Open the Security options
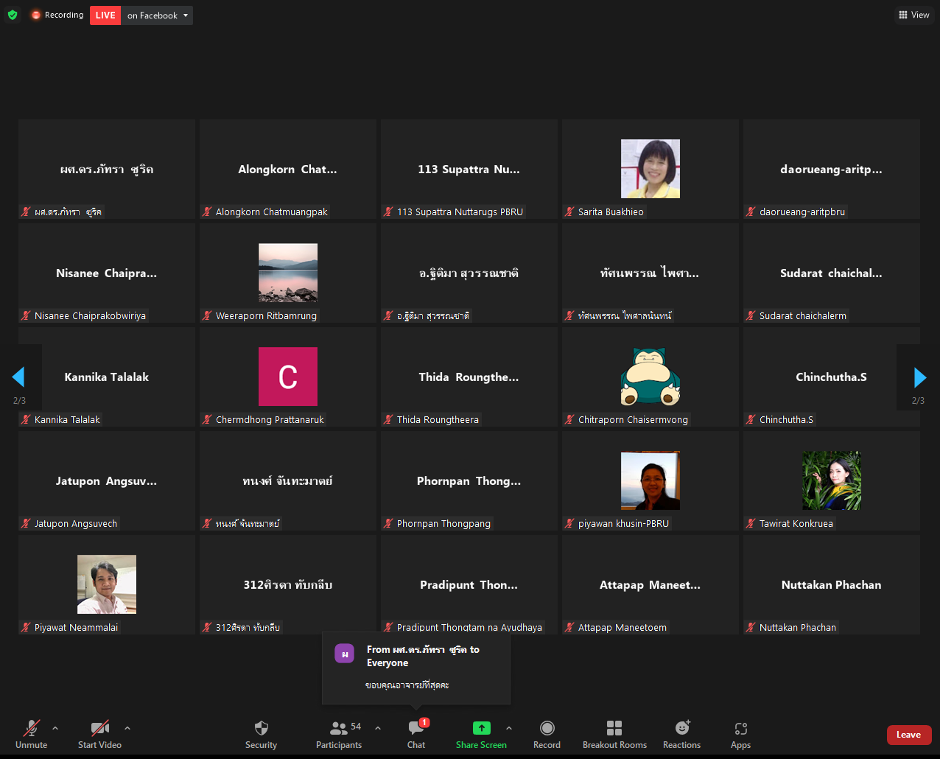941x760 pixels. coord(261,733)
